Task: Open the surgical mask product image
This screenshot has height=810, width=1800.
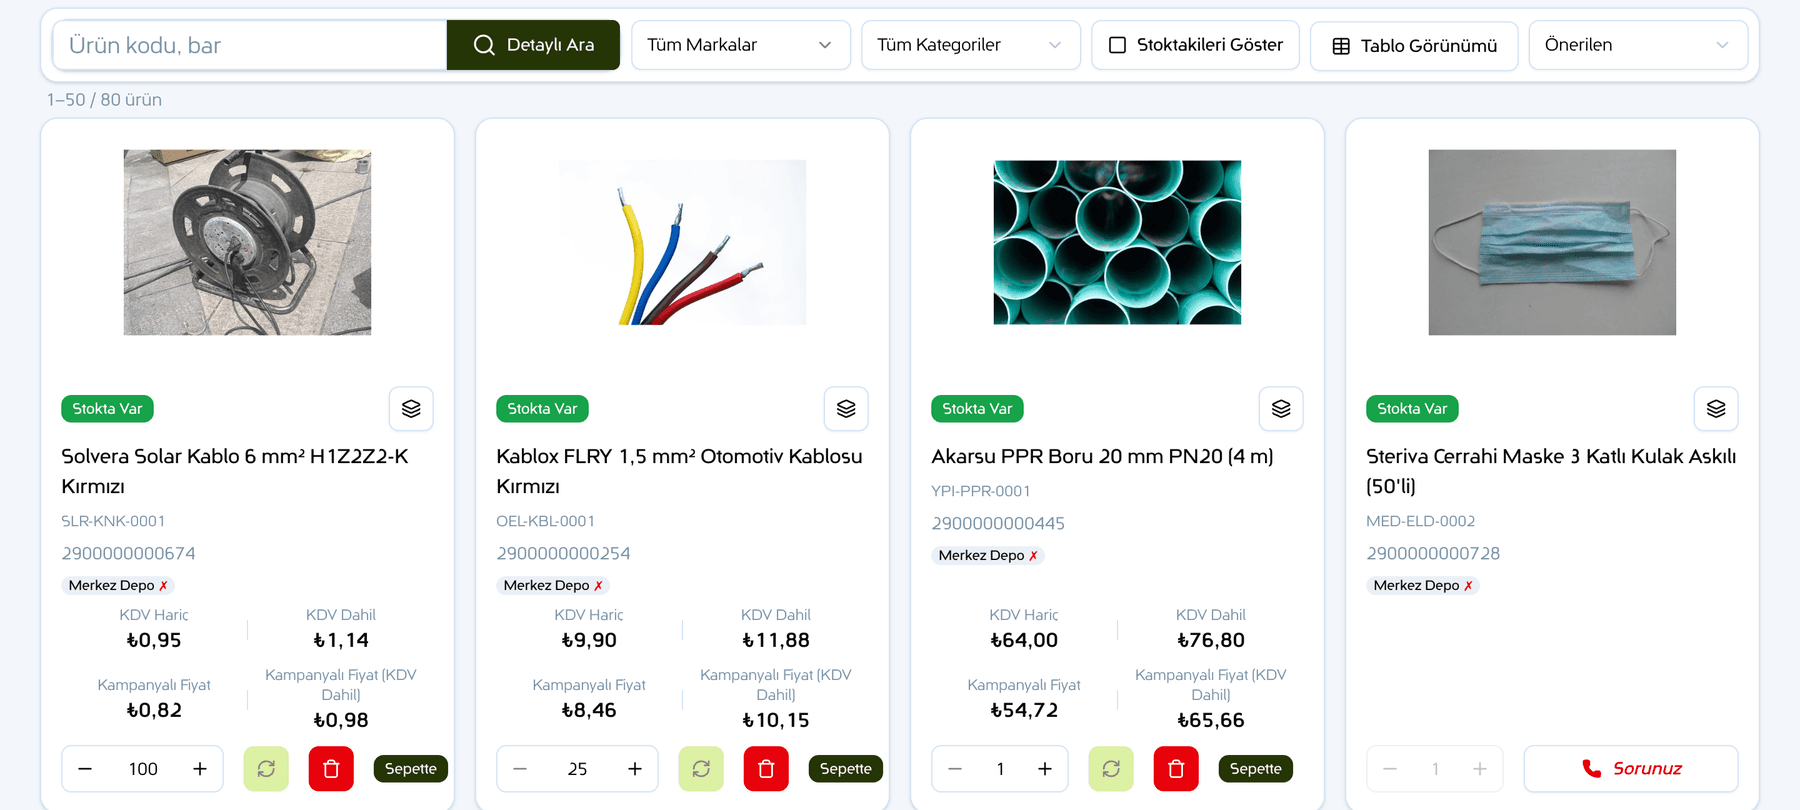Action: tap(1552, 242)
